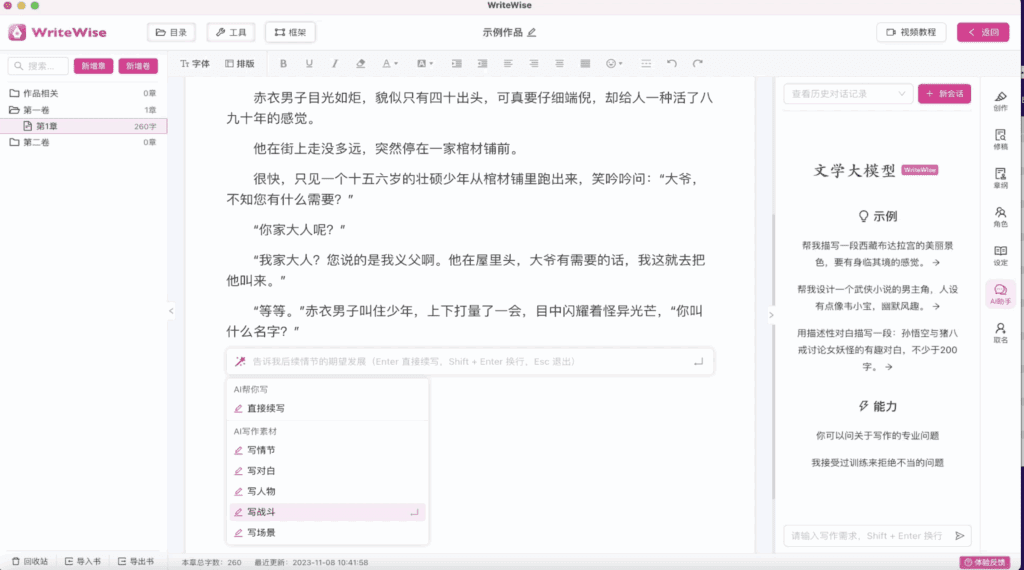
Task: Toggle bold formatting in the toolbar
Action: 283,64
